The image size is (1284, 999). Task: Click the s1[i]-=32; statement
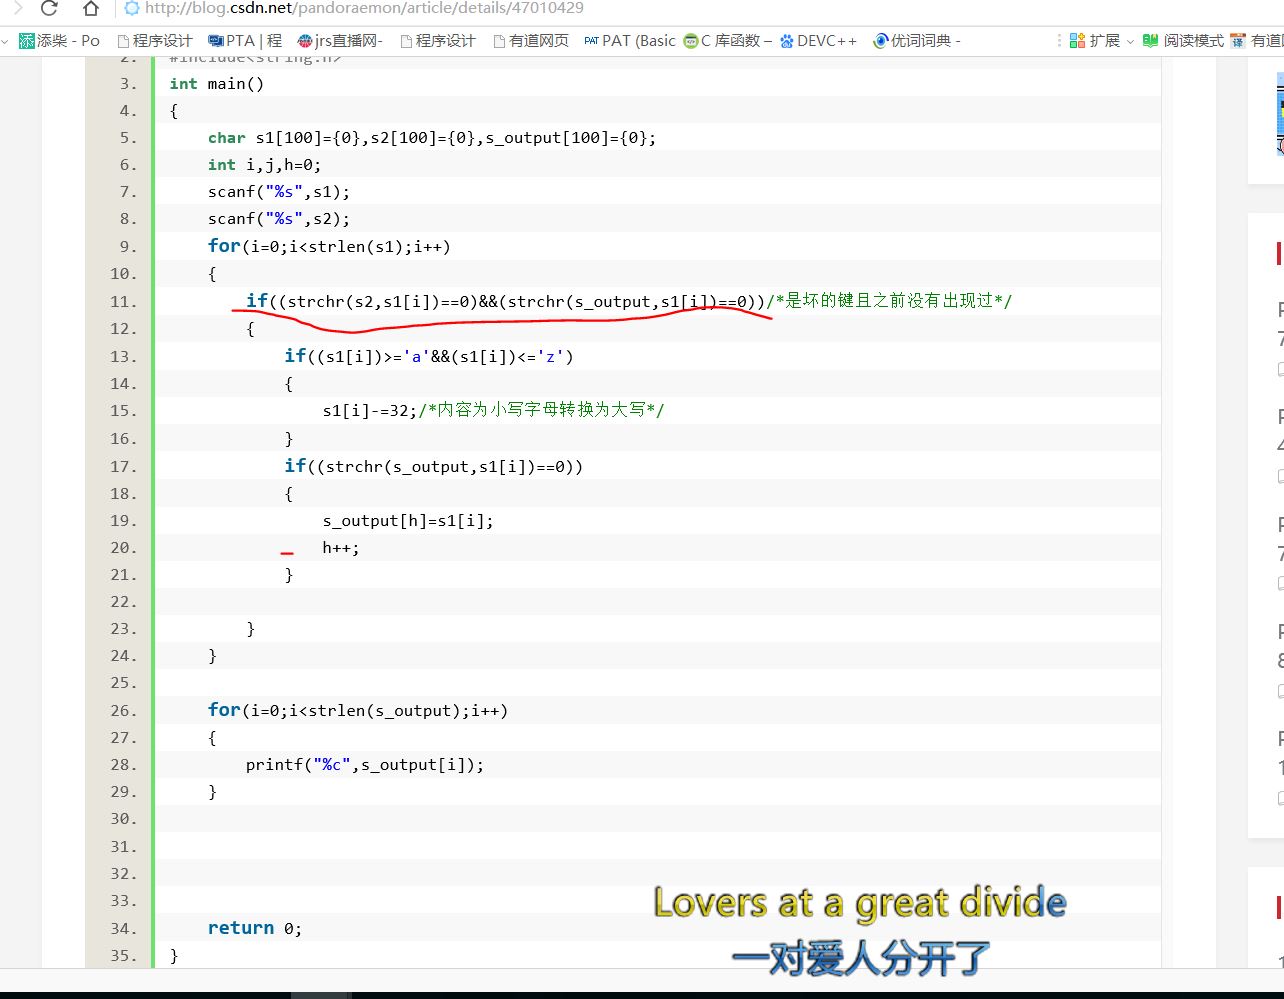(370, 410)
